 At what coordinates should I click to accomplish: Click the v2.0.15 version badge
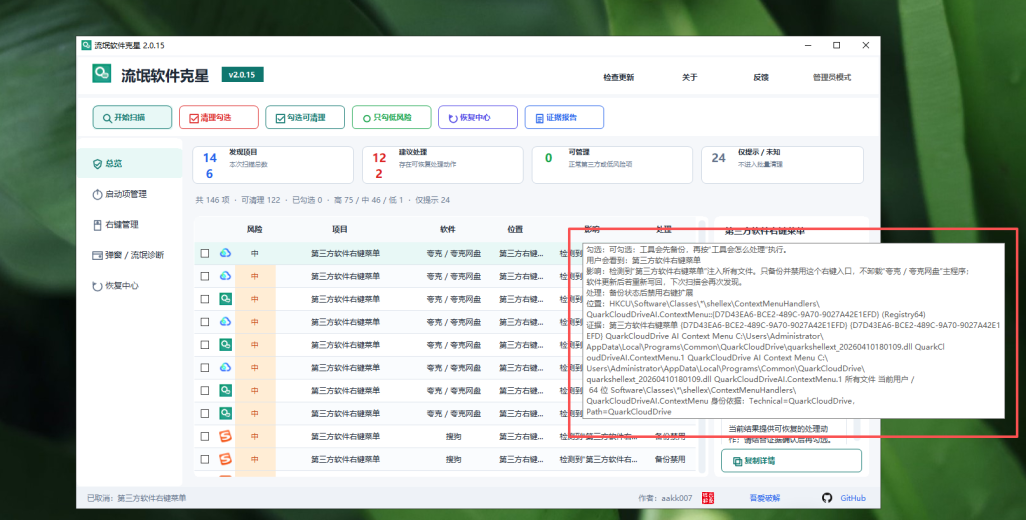242,75
